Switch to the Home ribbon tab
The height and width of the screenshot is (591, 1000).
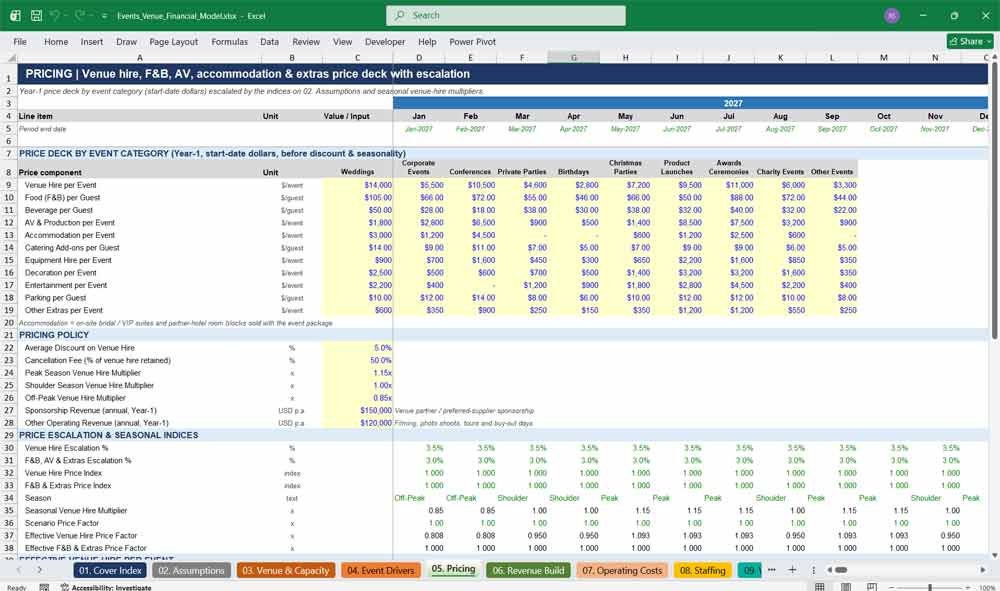click(x=56, y=41)
